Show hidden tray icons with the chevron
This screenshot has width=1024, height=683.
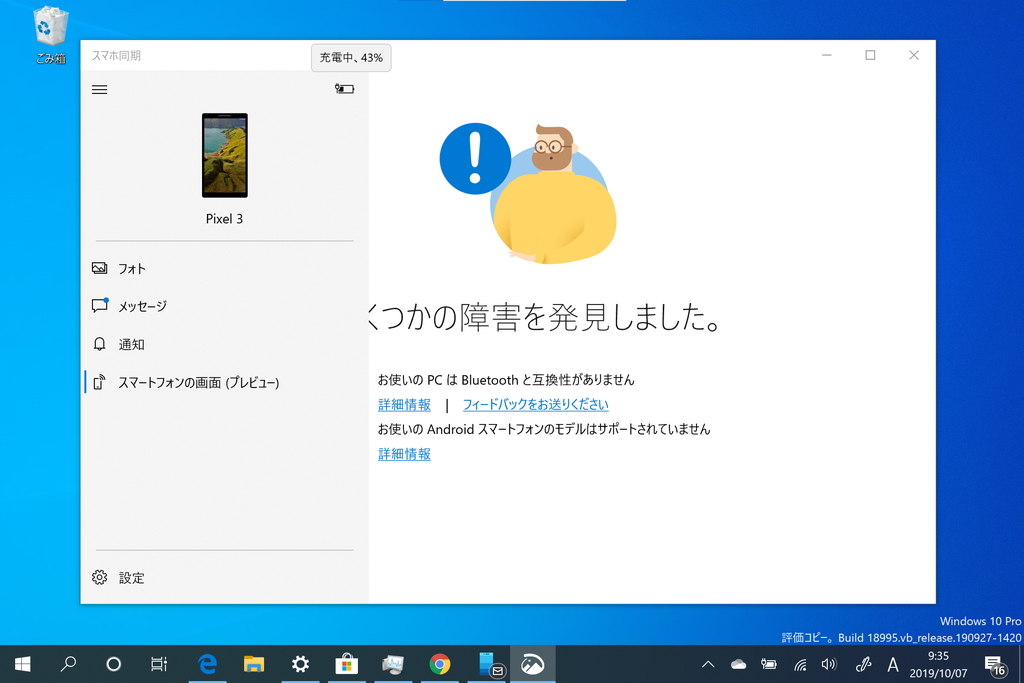[708, 664]
